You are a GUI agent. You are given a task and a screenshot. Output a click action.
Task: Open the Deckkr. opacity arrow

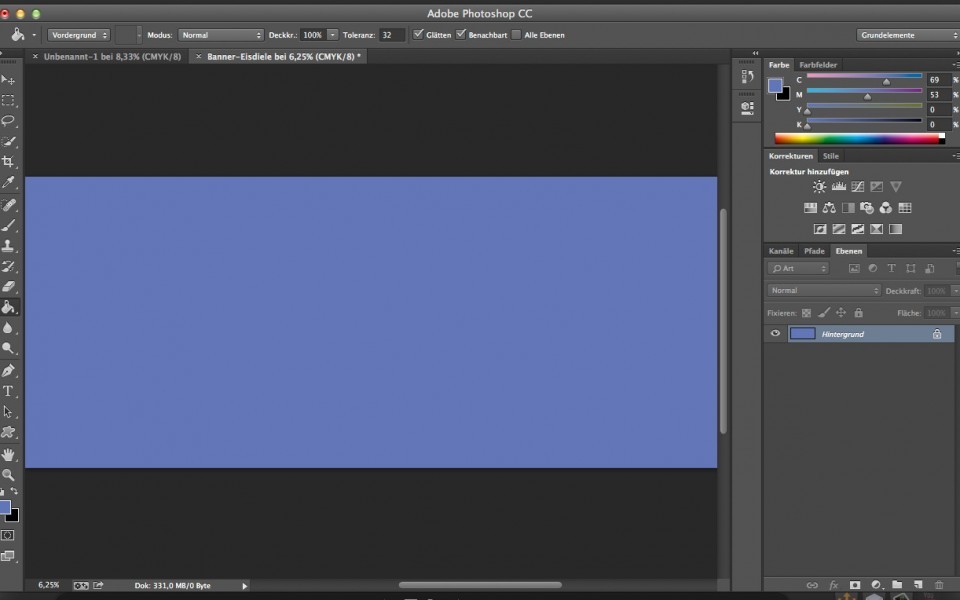click(x=332, y=35)
